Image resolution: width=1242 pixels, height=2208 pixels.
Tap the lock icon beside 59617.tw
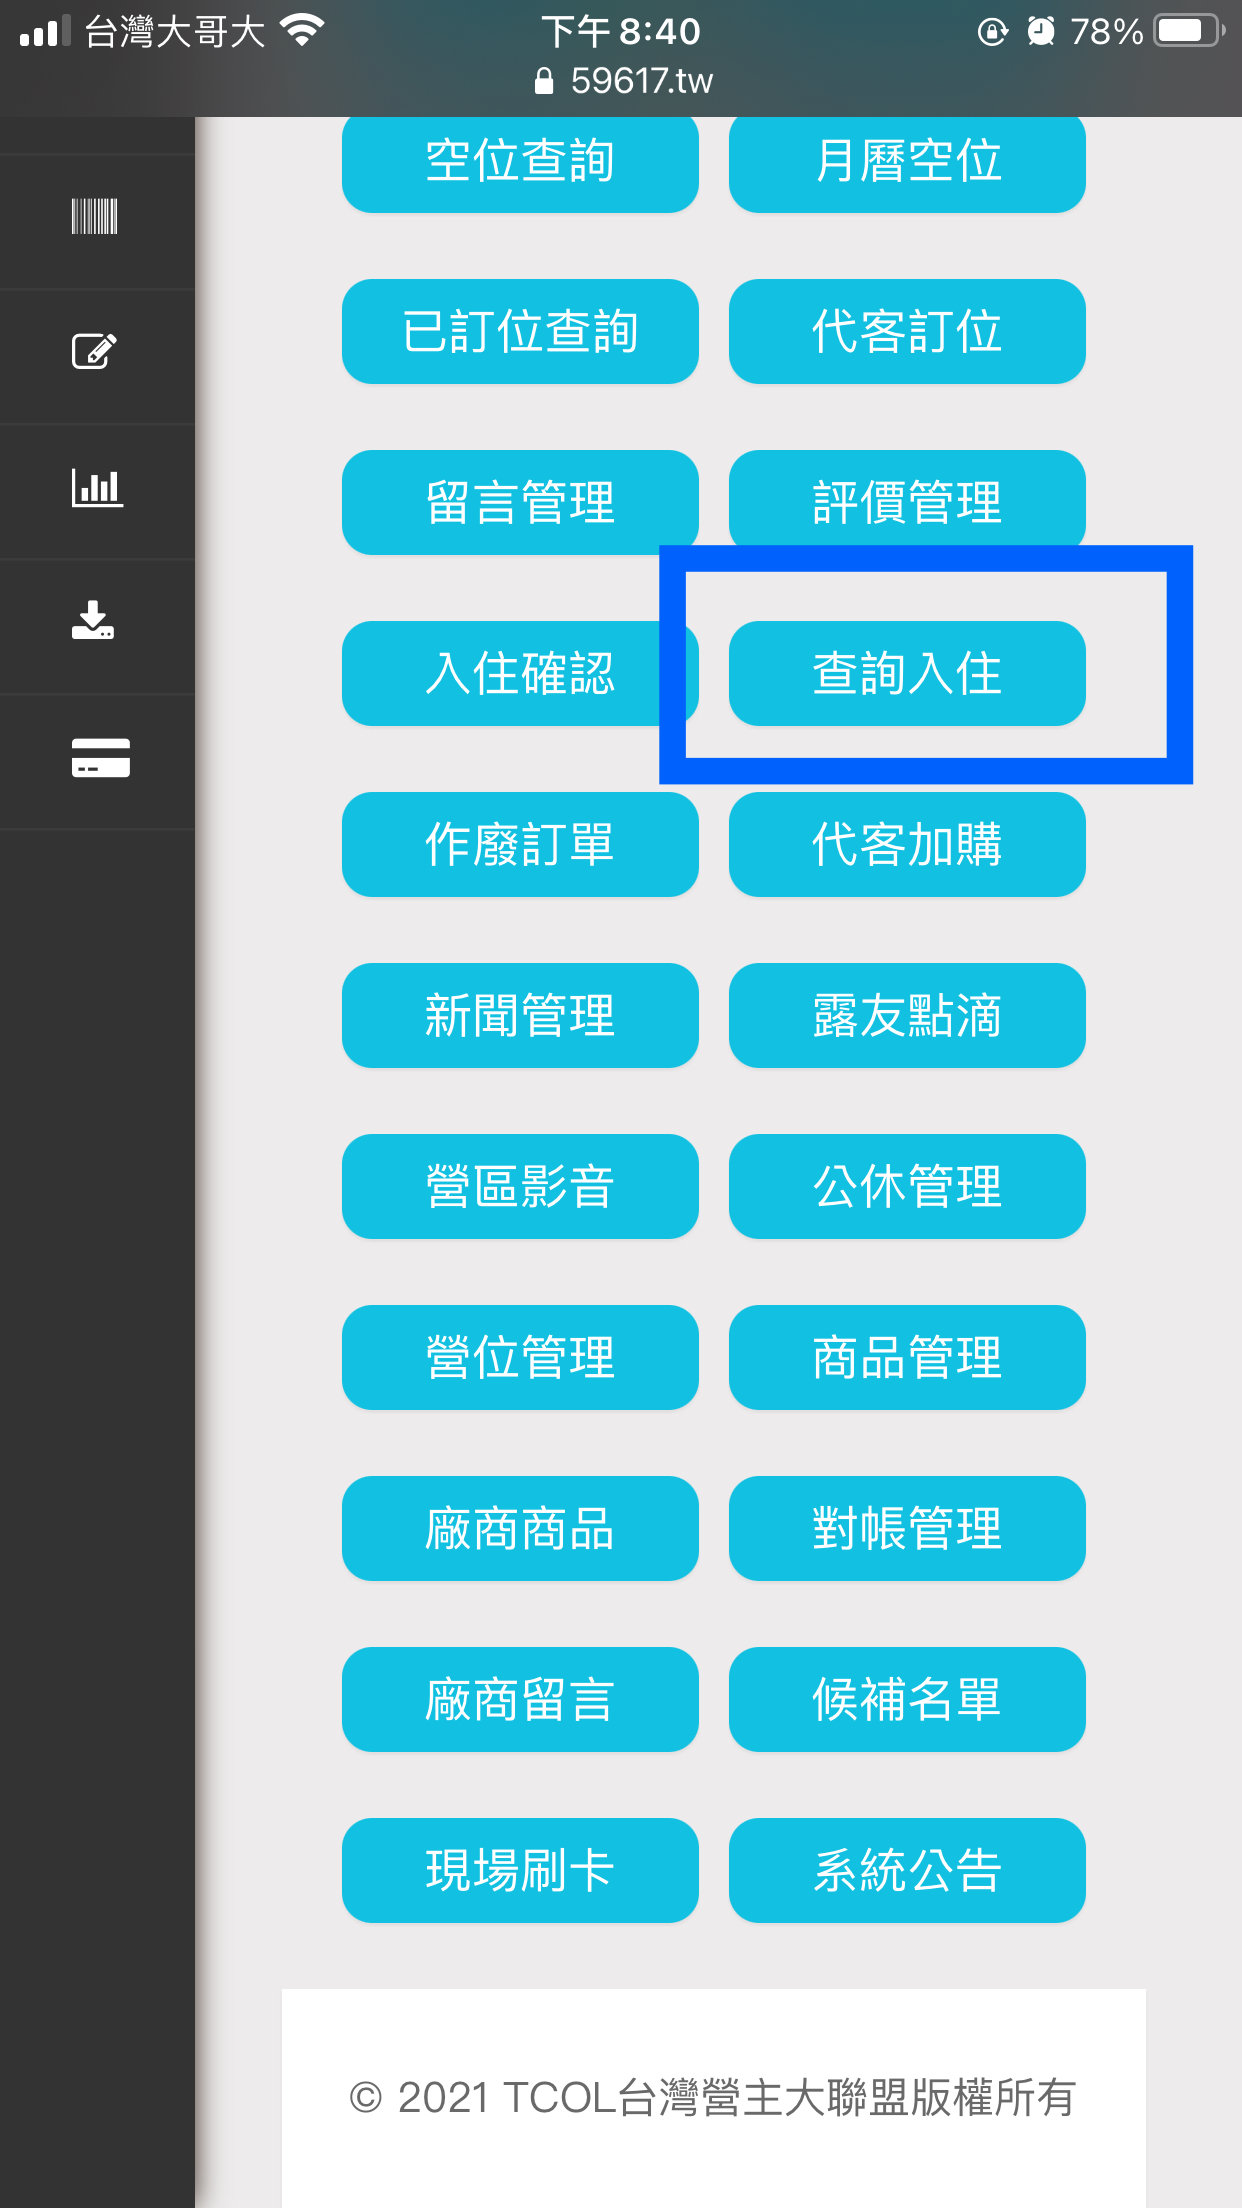544,81
